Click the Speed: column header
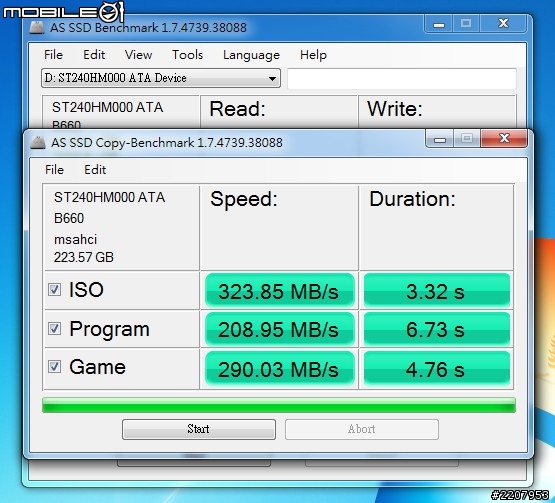555x503 pixels. pos(244,200)
